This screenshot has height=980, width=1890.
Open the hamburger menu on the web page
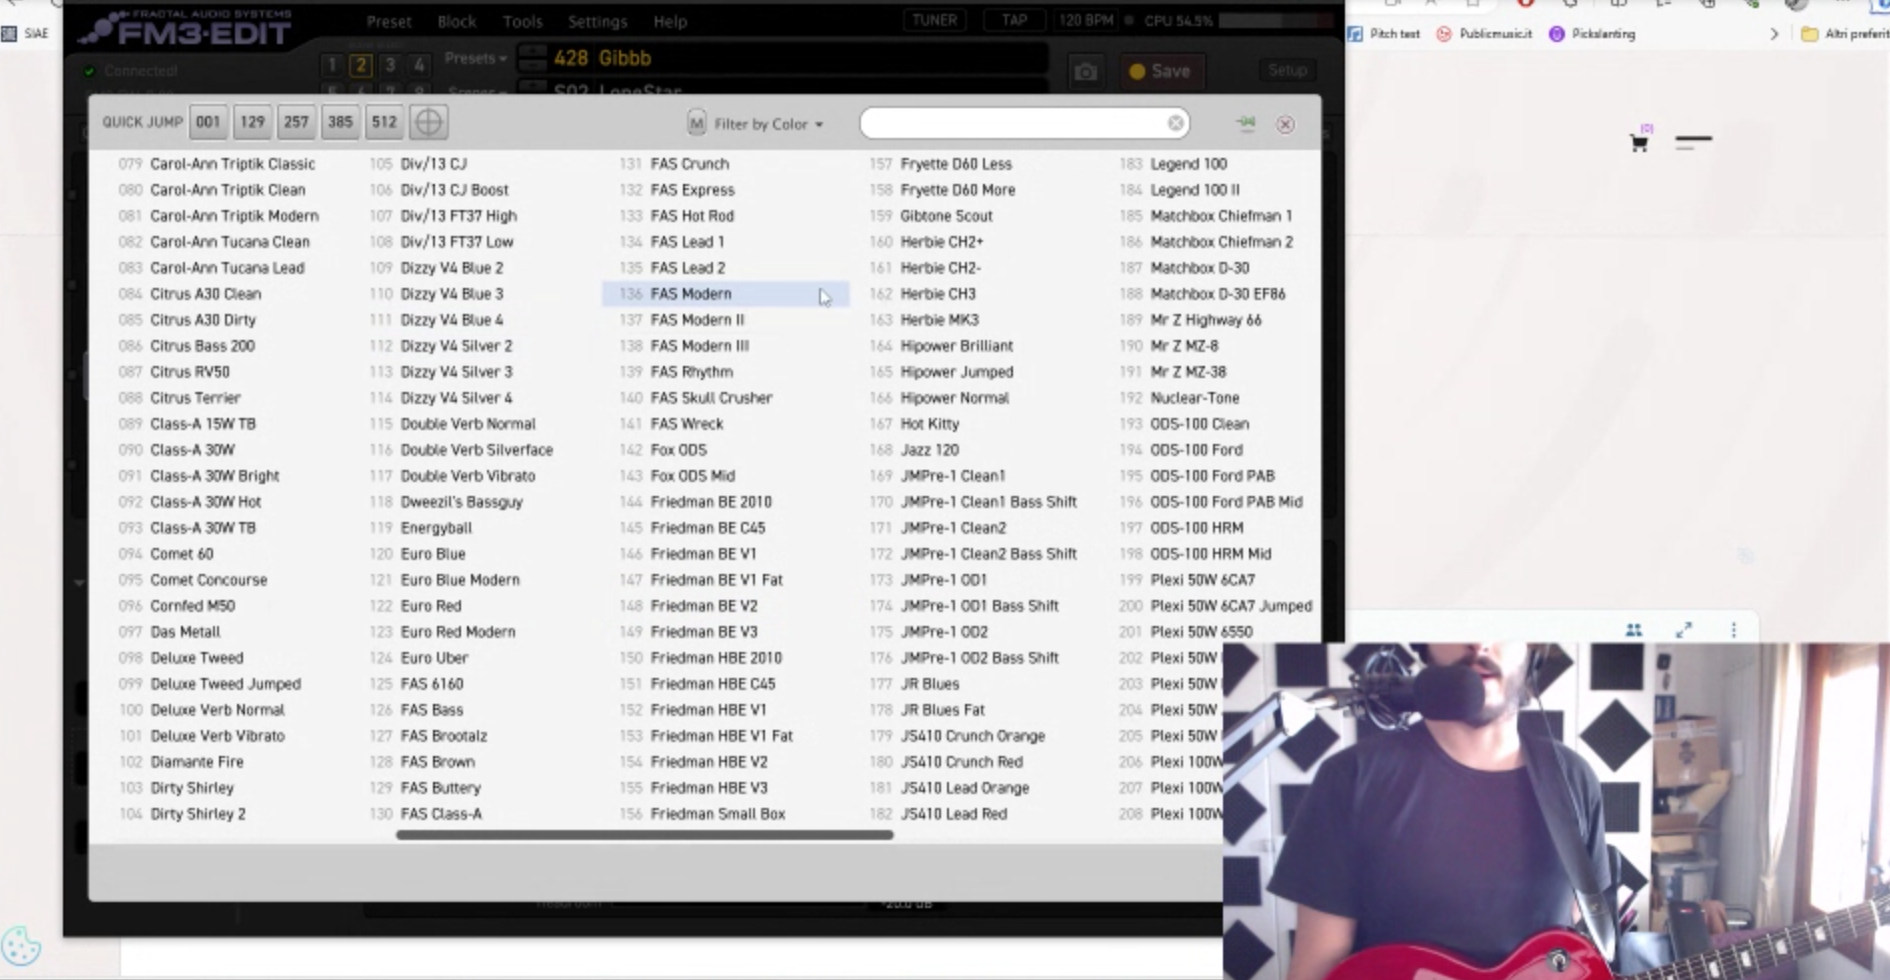point(1693,142)
